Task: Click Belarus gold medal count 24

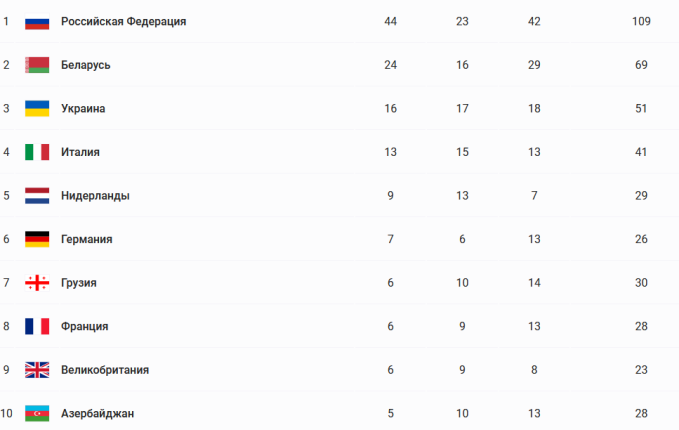Action: pos(390,65)
